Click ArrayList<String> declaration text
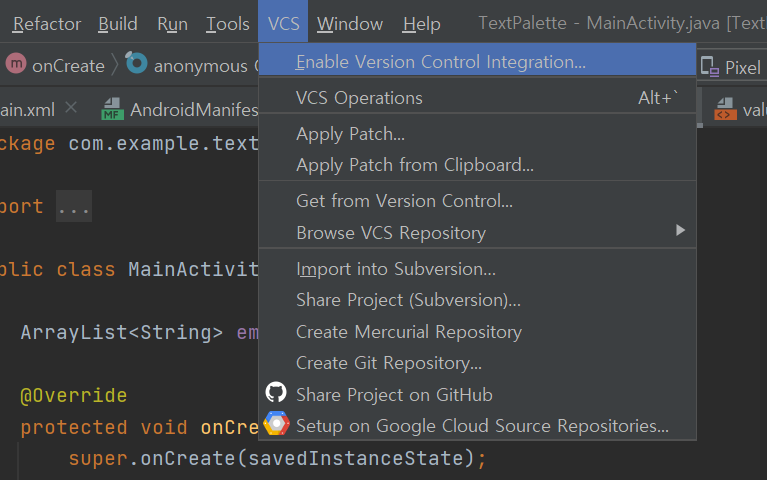Image resolution: width=767 pixels, height=480 pixels. tap(122, 332)
